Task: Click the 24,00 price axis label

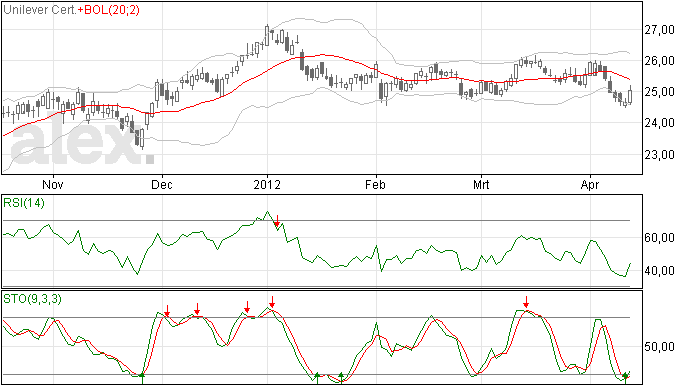Action: point(659,123)
